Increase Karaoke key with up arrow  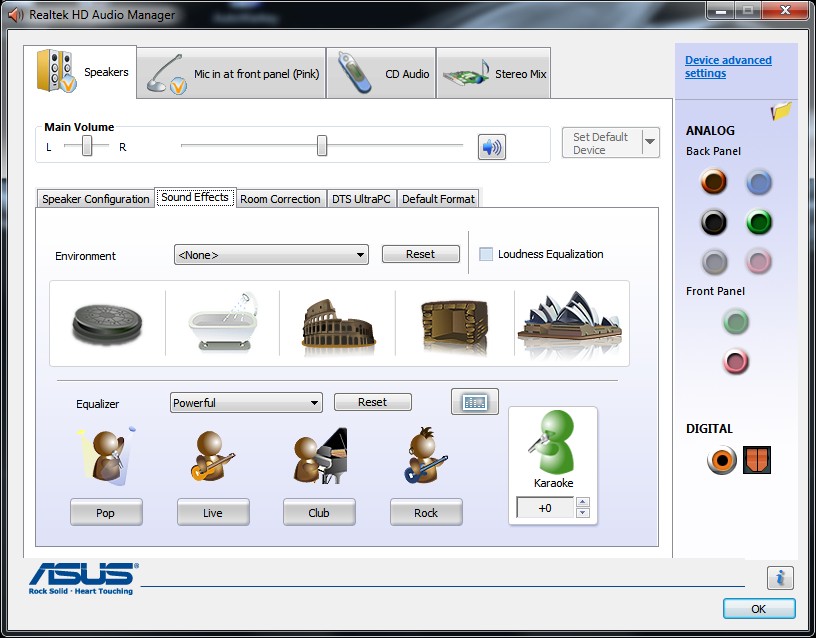583,502
